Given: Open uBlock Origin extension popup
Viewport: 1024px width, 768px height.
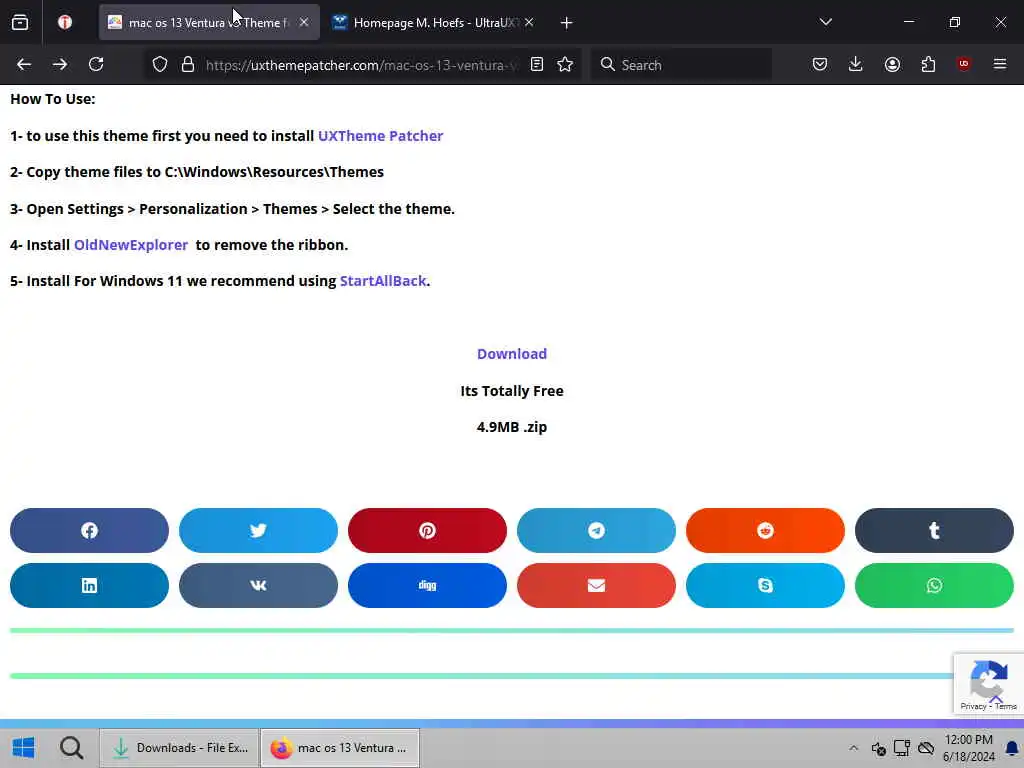Looking at the screenshot, I should coord(964,64).
